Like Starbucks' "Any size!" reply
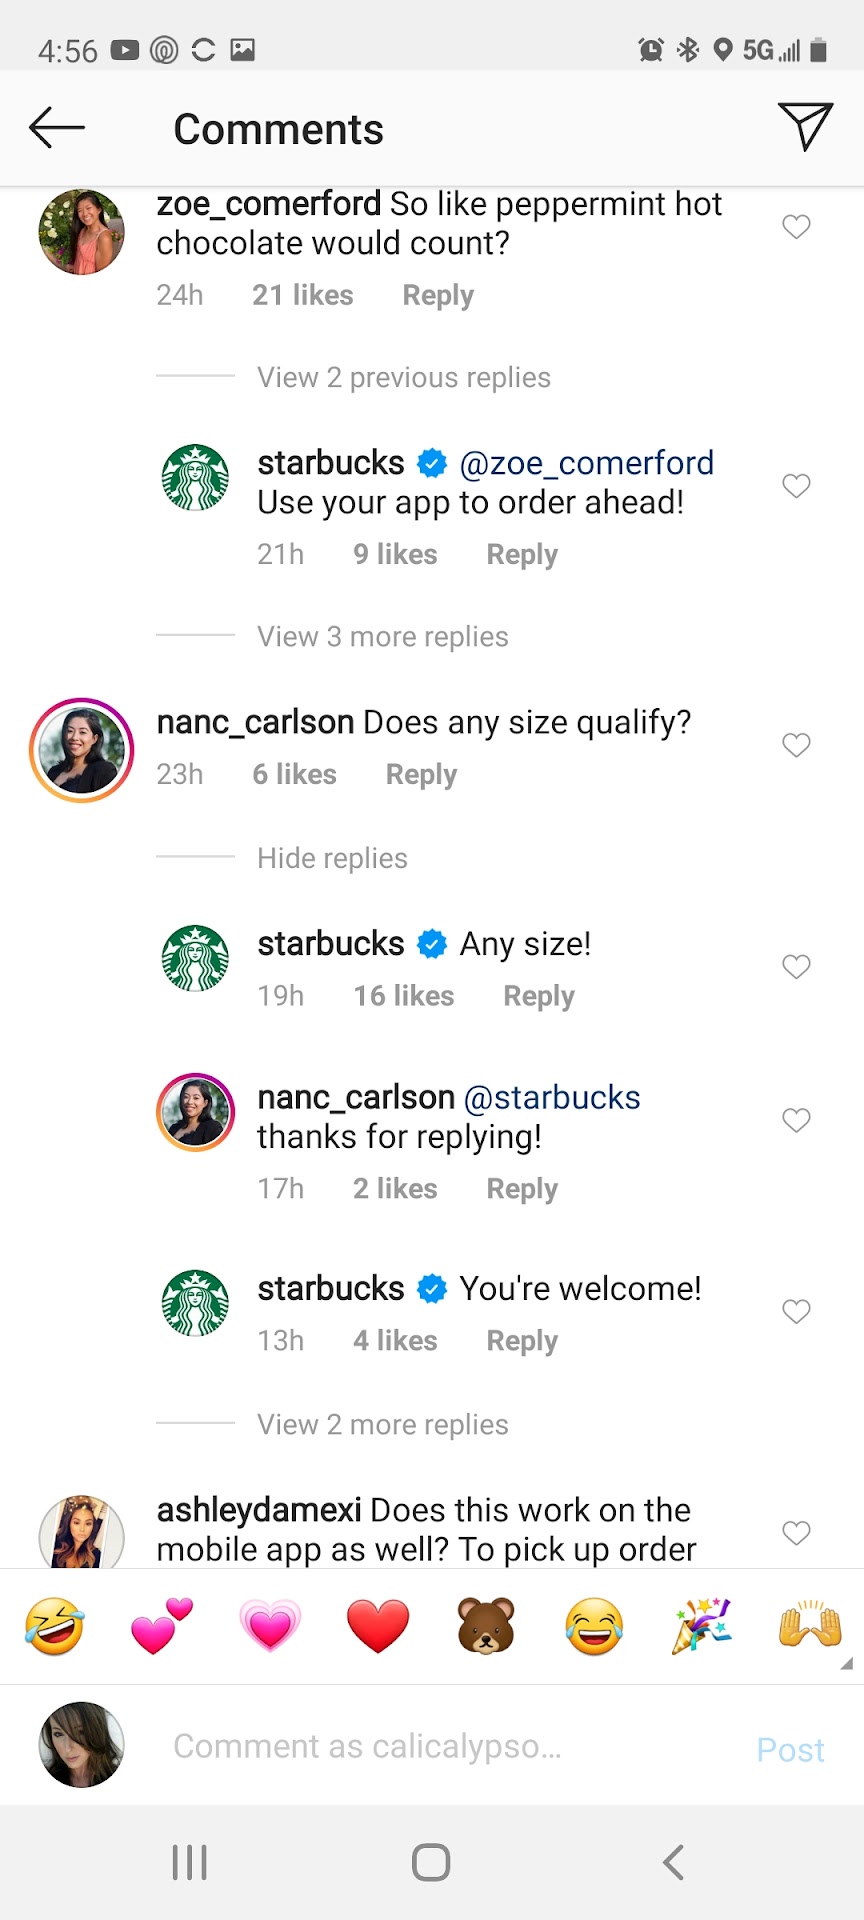 (796, 967)
